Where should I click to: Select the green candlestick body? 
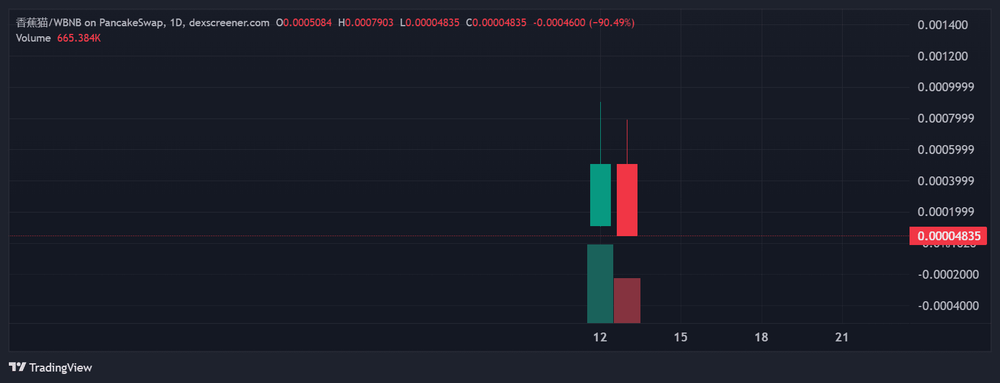[600, 195]
